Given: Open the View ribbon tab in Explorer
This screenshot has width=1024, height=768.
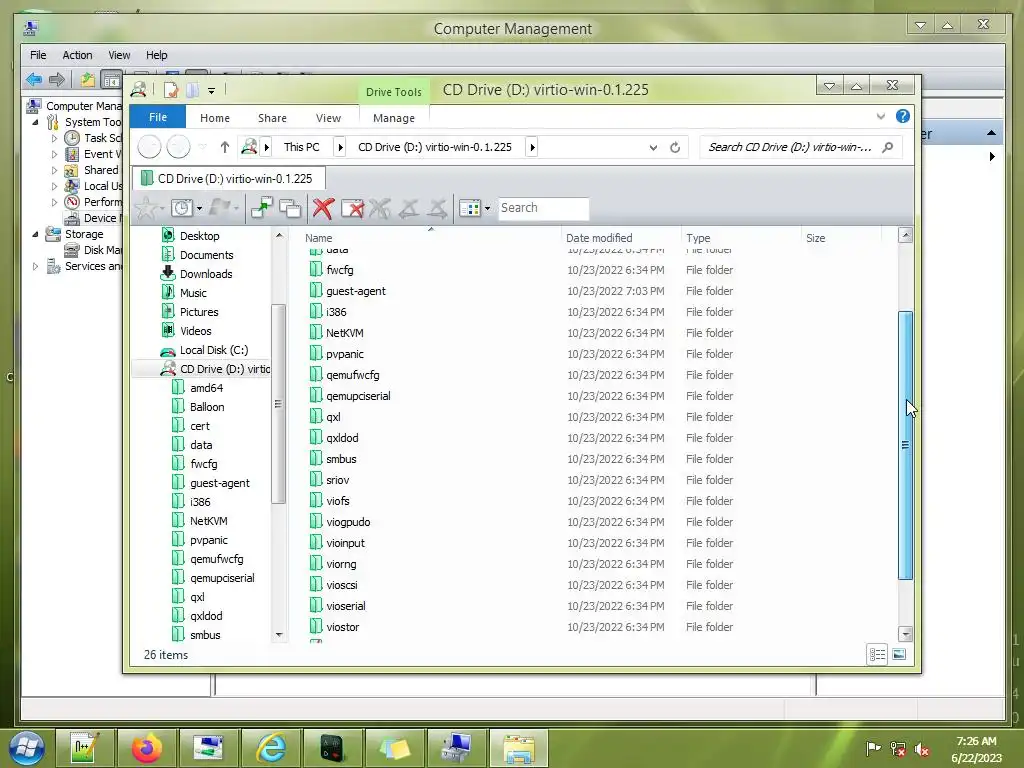Looking at the screenshot, I should (328, 118).
